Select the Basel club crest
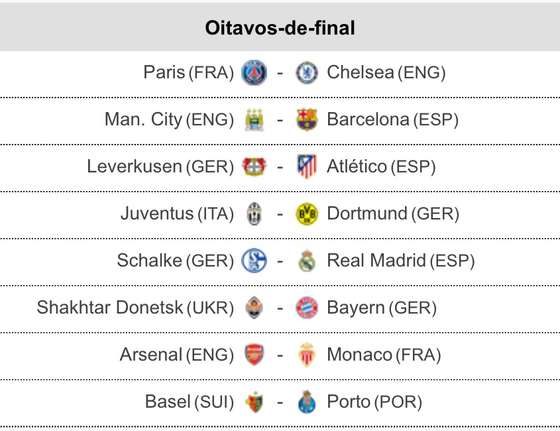Viewport: 560px width, 431px height. click(254, 402)
